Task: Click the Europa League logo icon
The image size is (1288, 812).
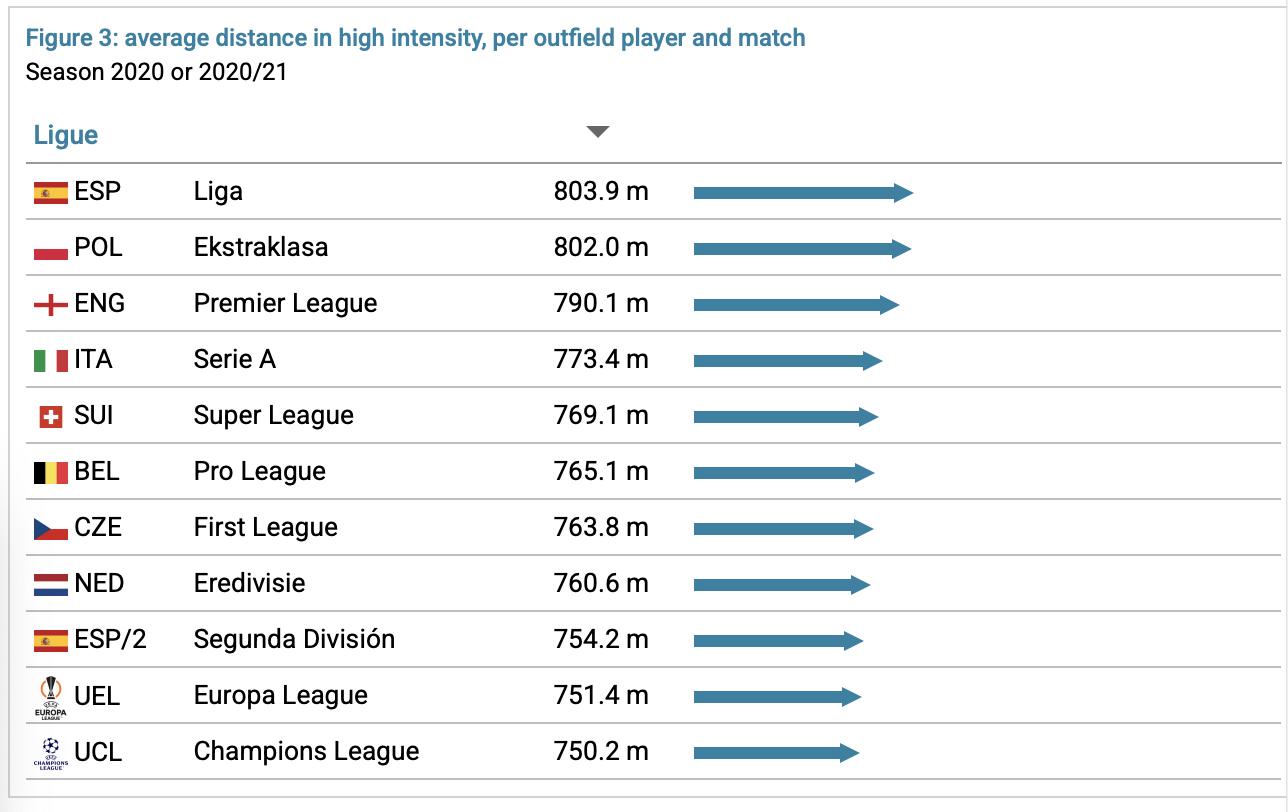Action: tap(50, 697)
